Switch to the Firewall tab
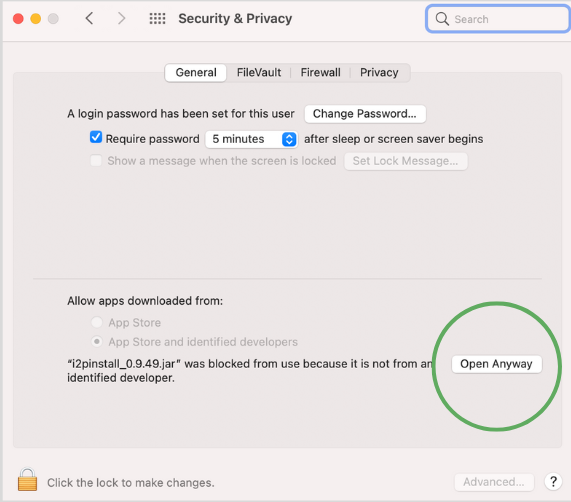 click(320, 72)
